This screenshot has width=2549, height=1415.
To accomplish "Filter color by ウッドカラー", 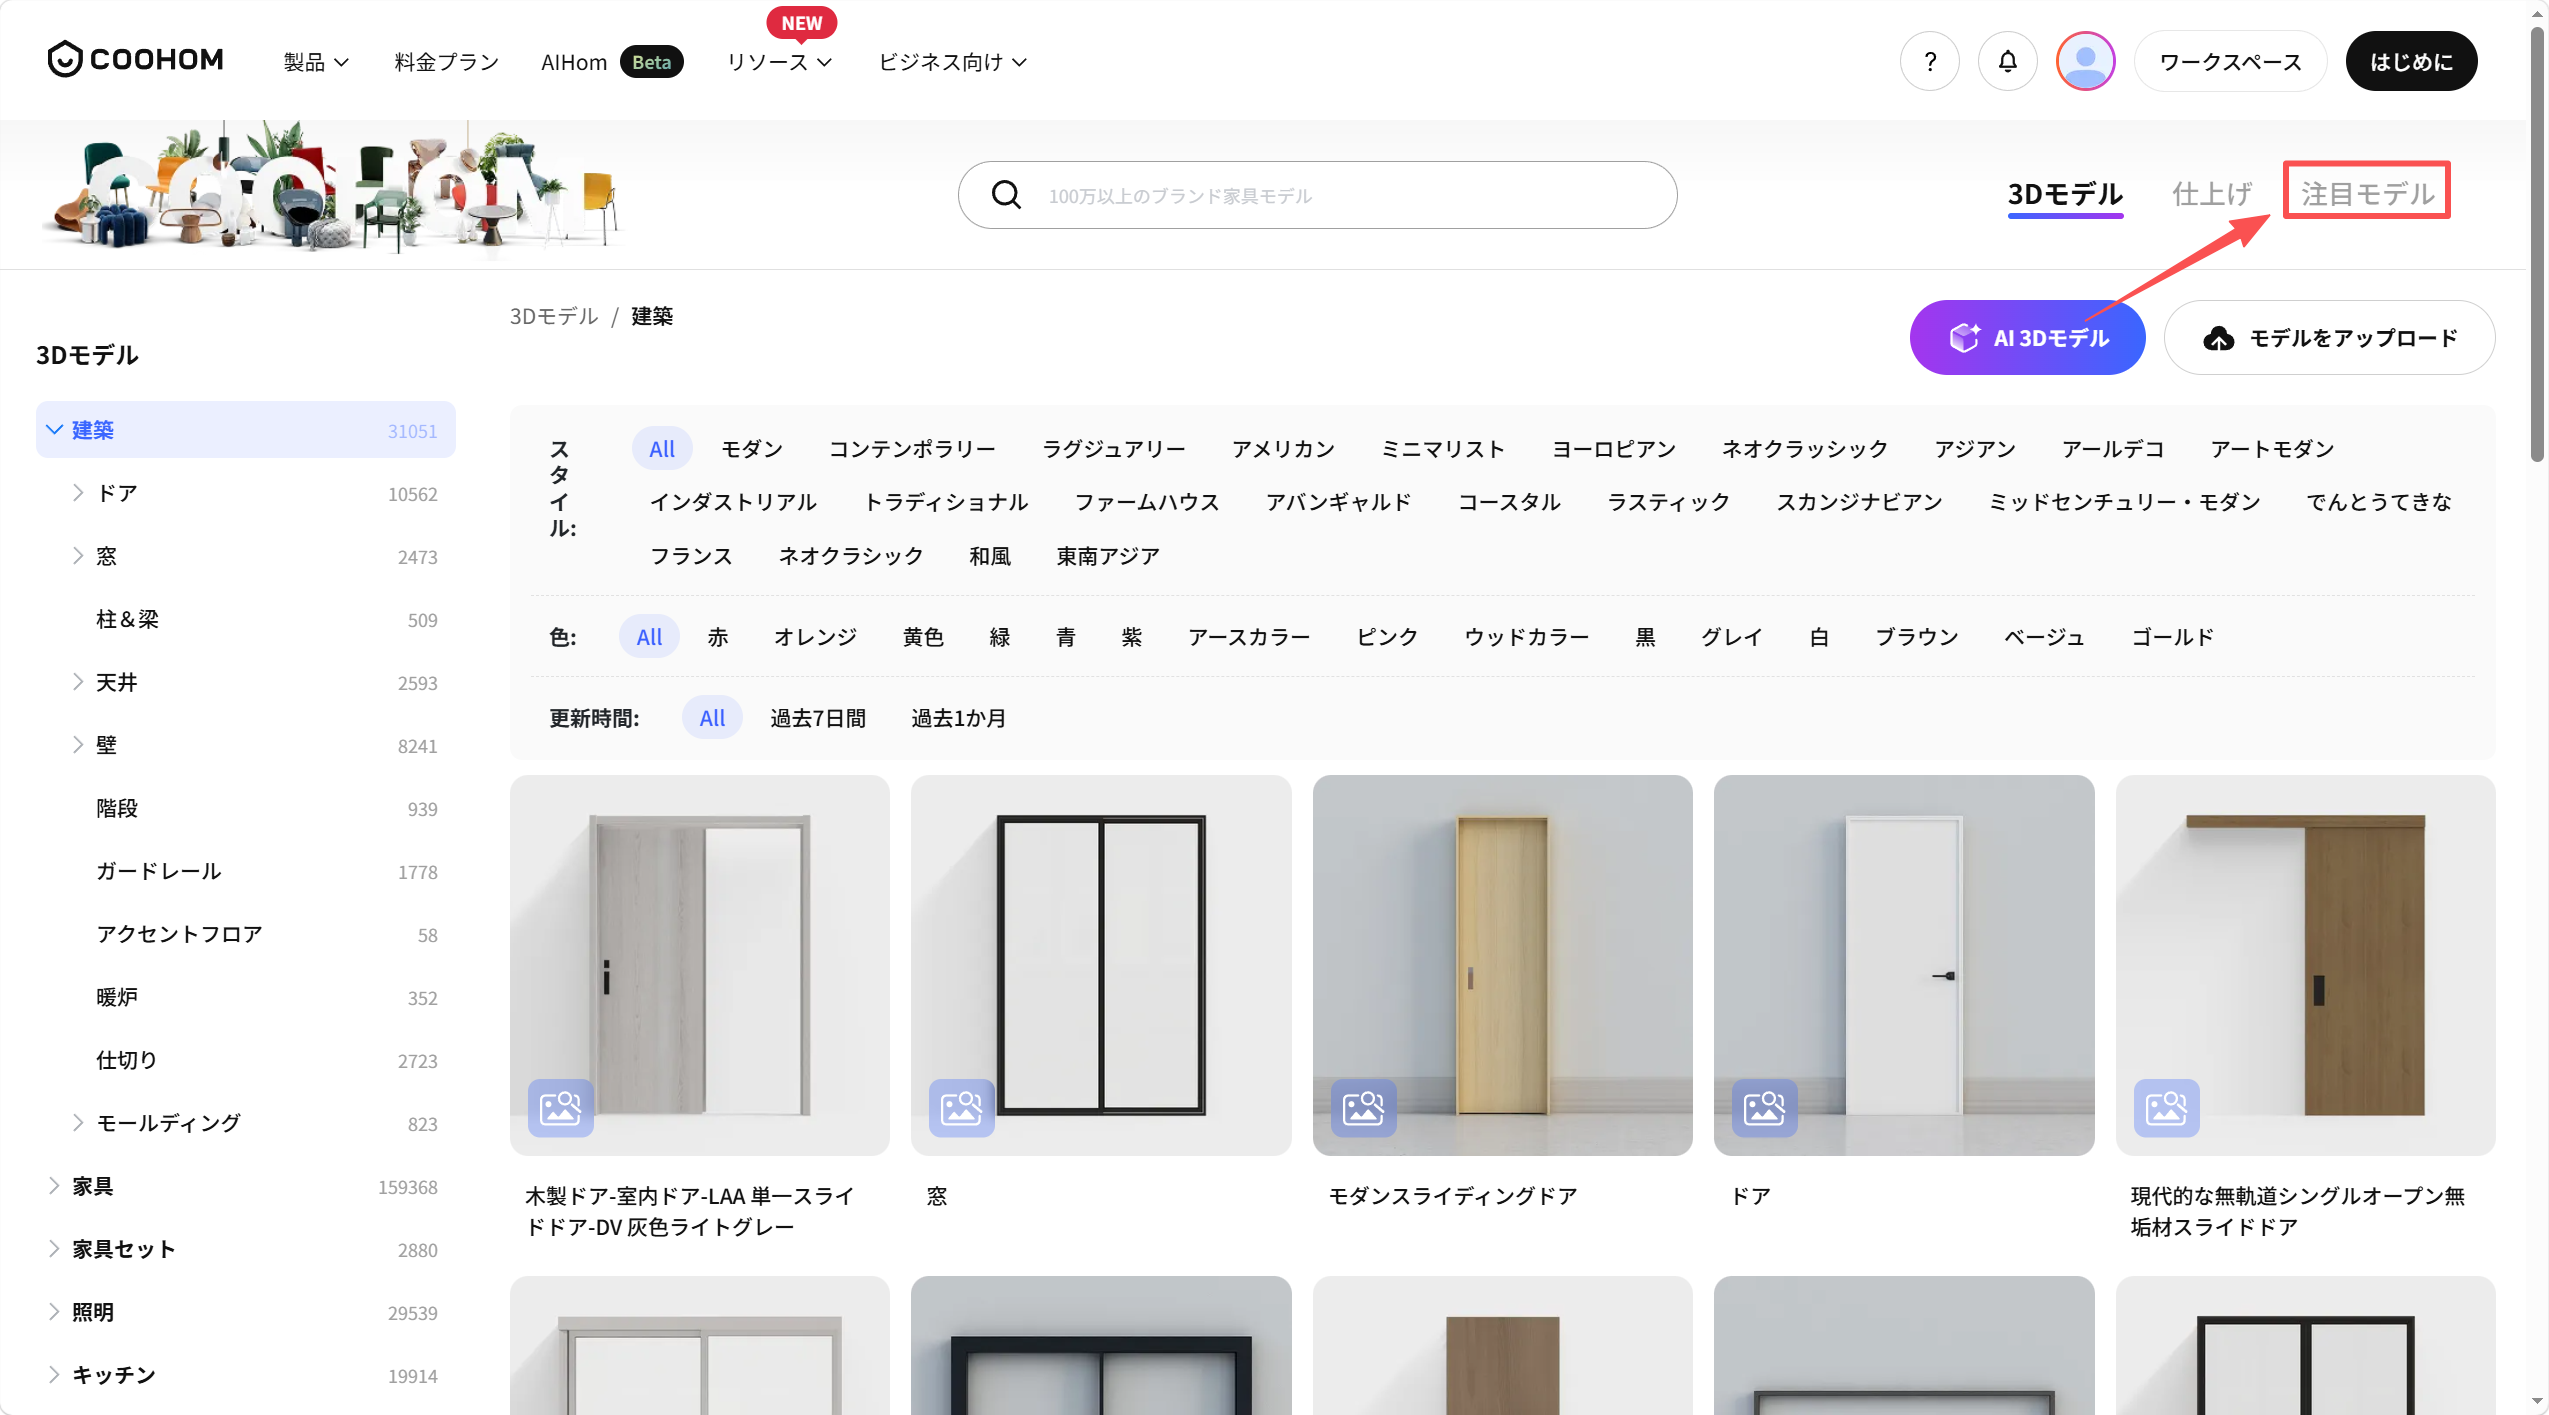I will (x=1526, y=637).
